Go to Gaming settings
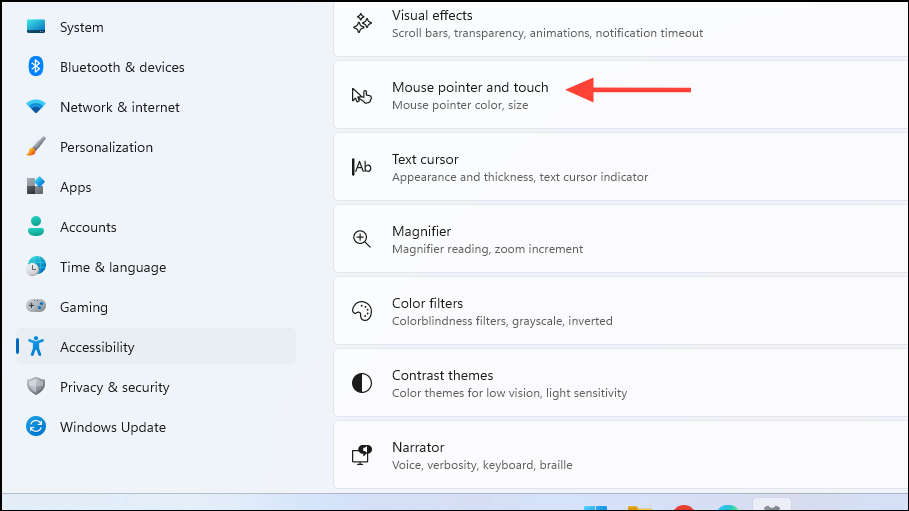909x511 pixels. click(157, 307)
